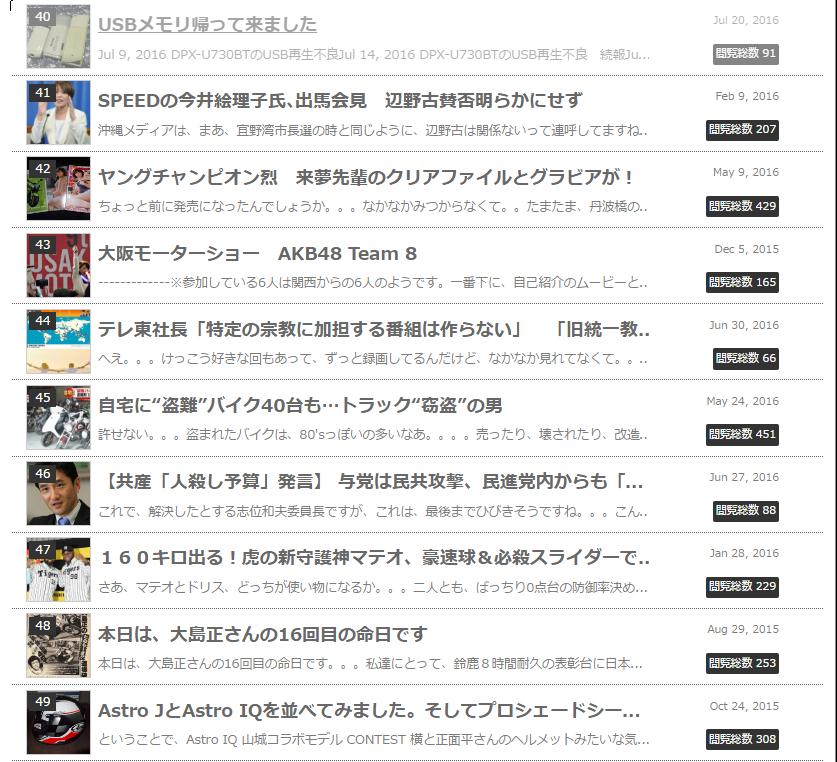This screenshot has height=762, width=837.
Task: Open thumbnail numbered 42 magazine photo
Action: 58,188
